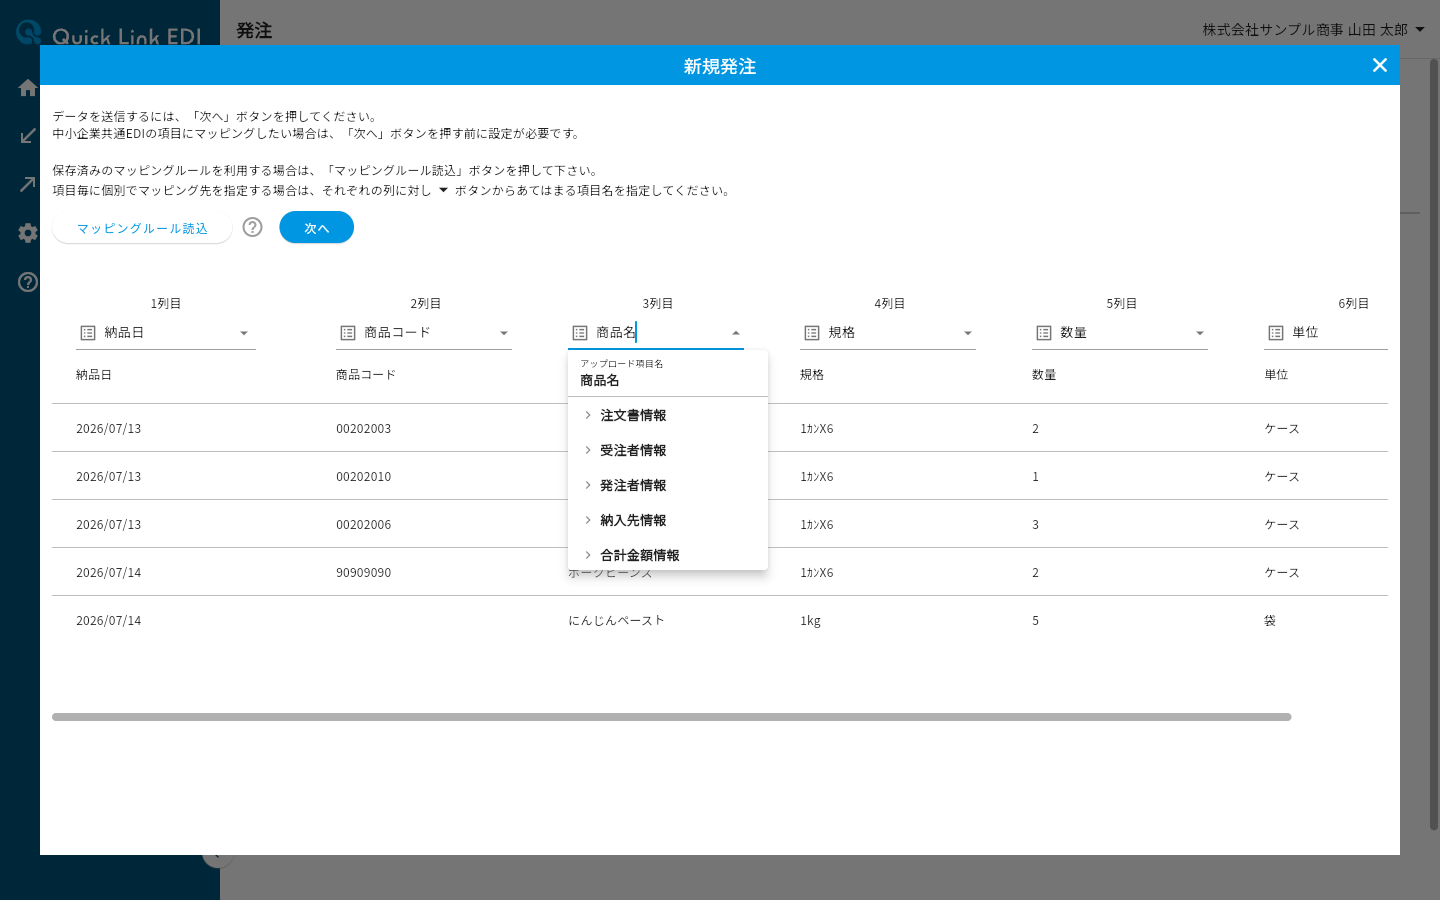Click 4列目 column label

pos(890,303)
